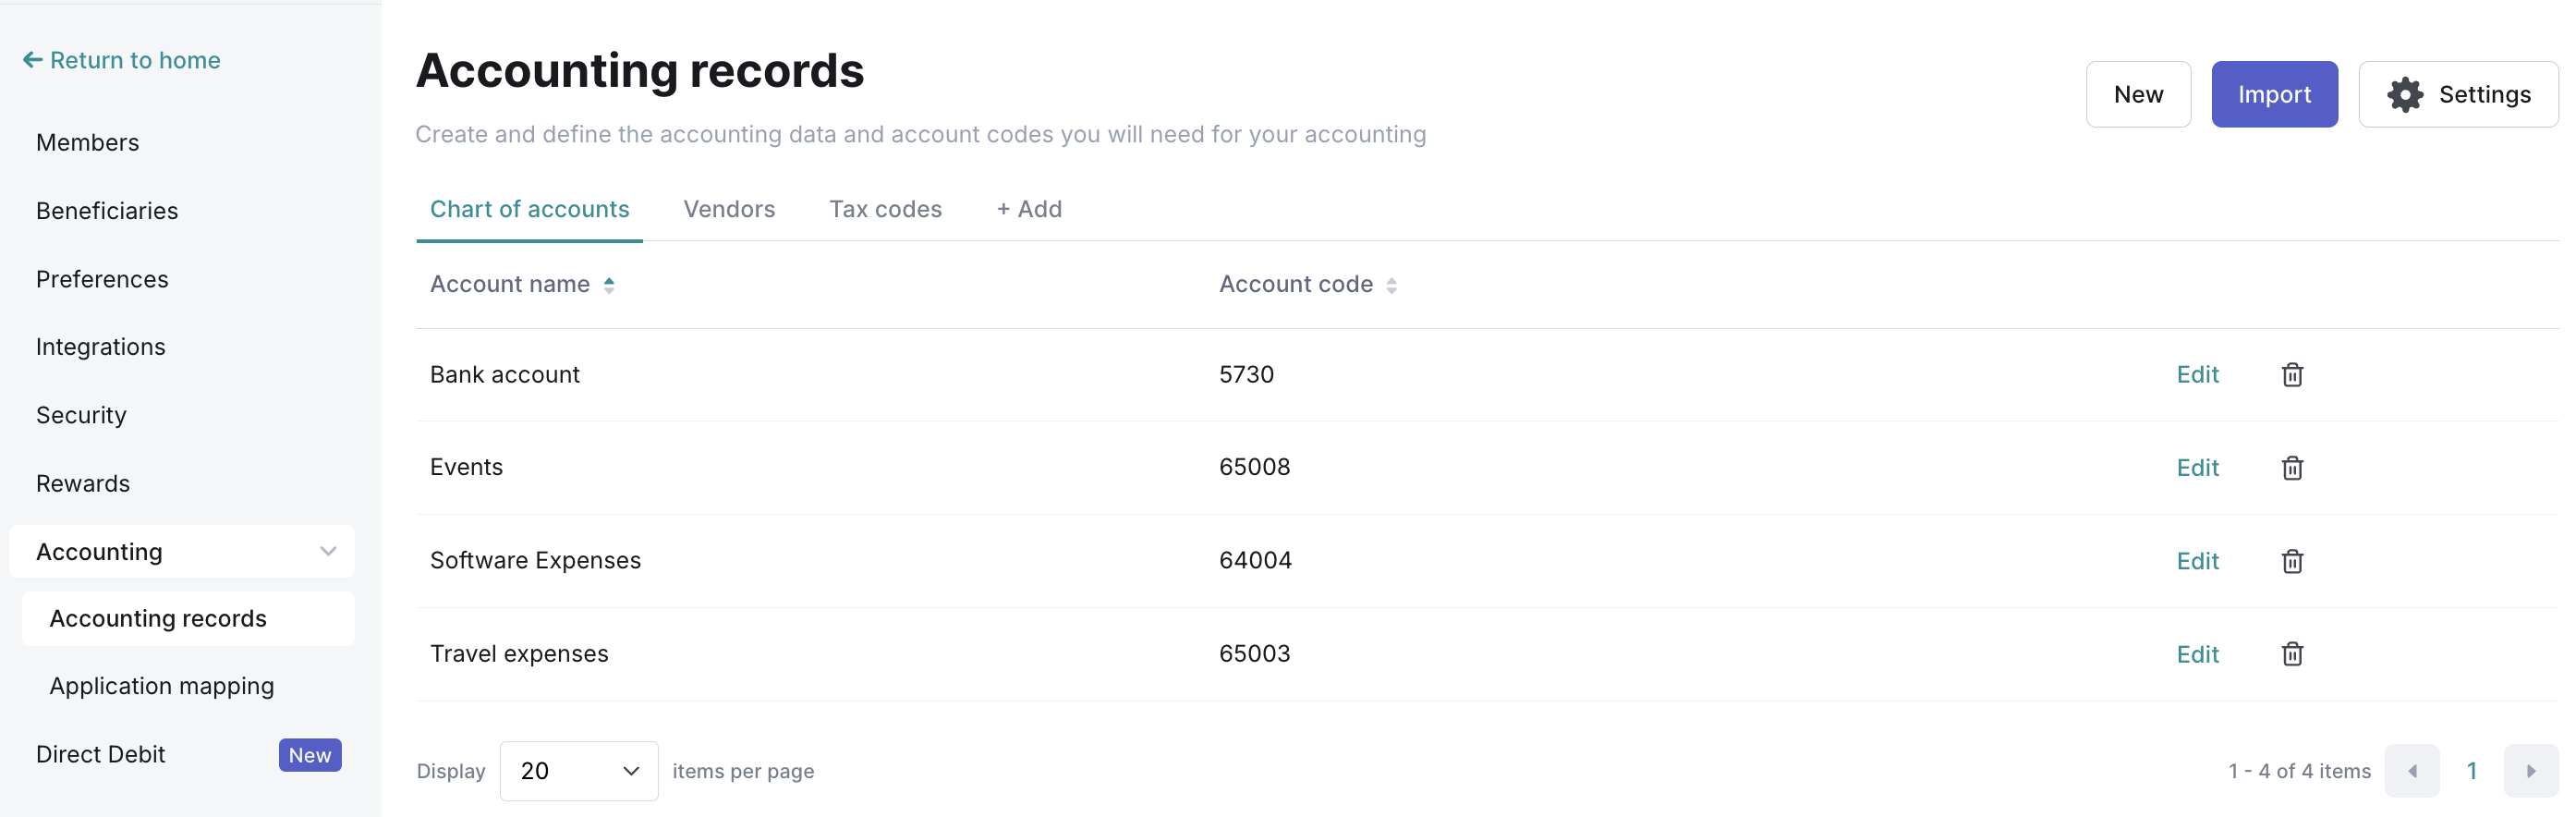Image resolution: width=2576 pixels, height=817 pixels.
Task: Delete Travel expenses via trash icon
Action: 2291,654
